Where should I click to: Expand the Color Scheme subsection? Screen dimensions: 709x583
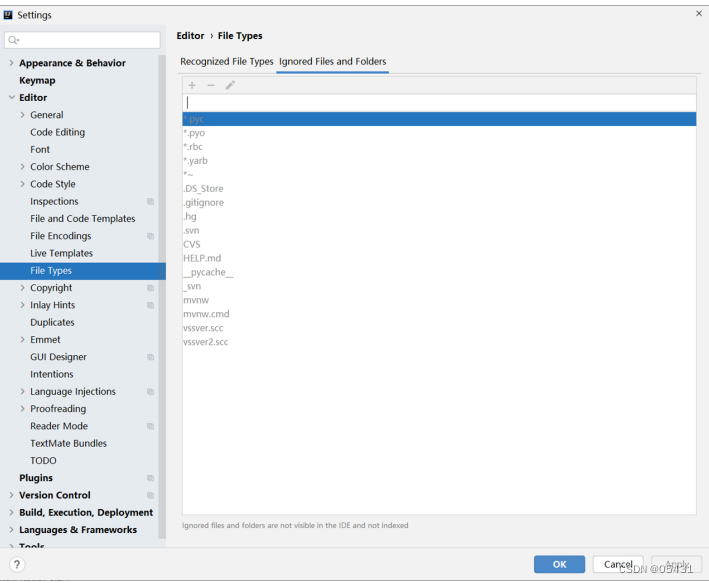click(23, 166)
